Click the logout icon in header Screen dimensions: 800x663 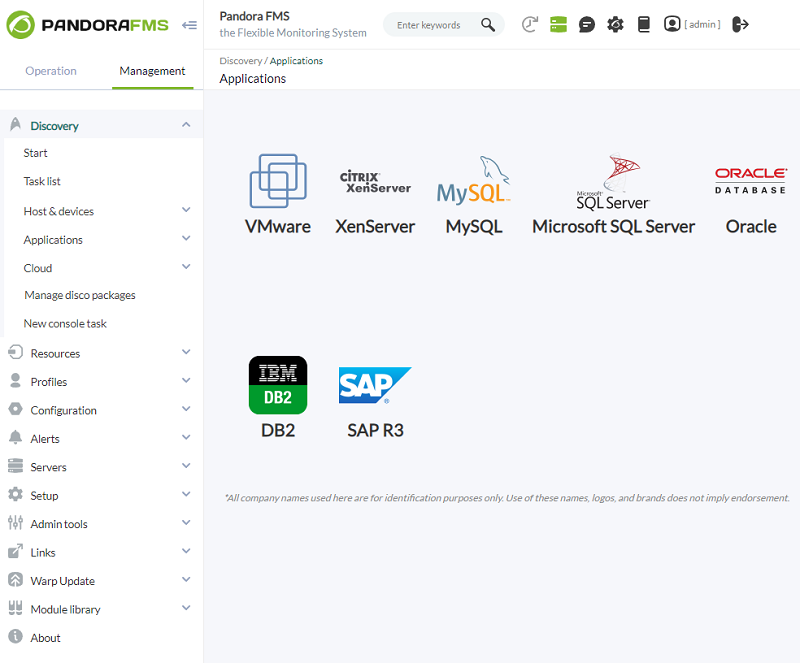pos(740,24)
